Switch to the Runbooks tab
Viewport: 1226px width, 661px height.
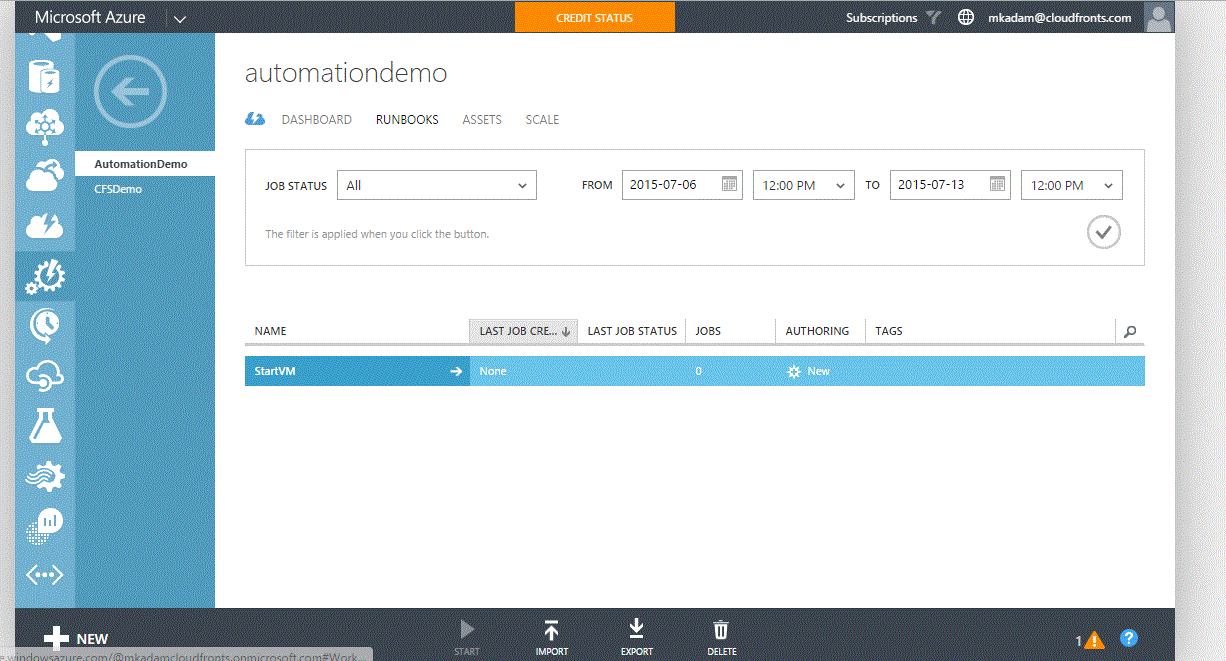pos(407,120)
